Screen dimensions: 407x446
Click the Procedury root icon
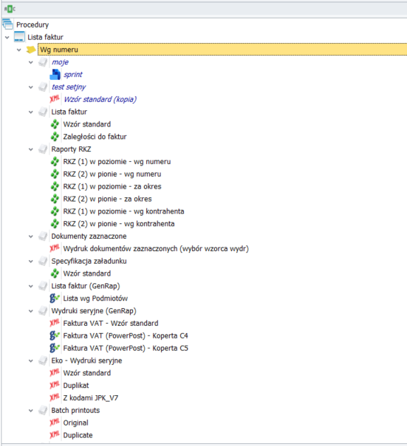(8, 24)
